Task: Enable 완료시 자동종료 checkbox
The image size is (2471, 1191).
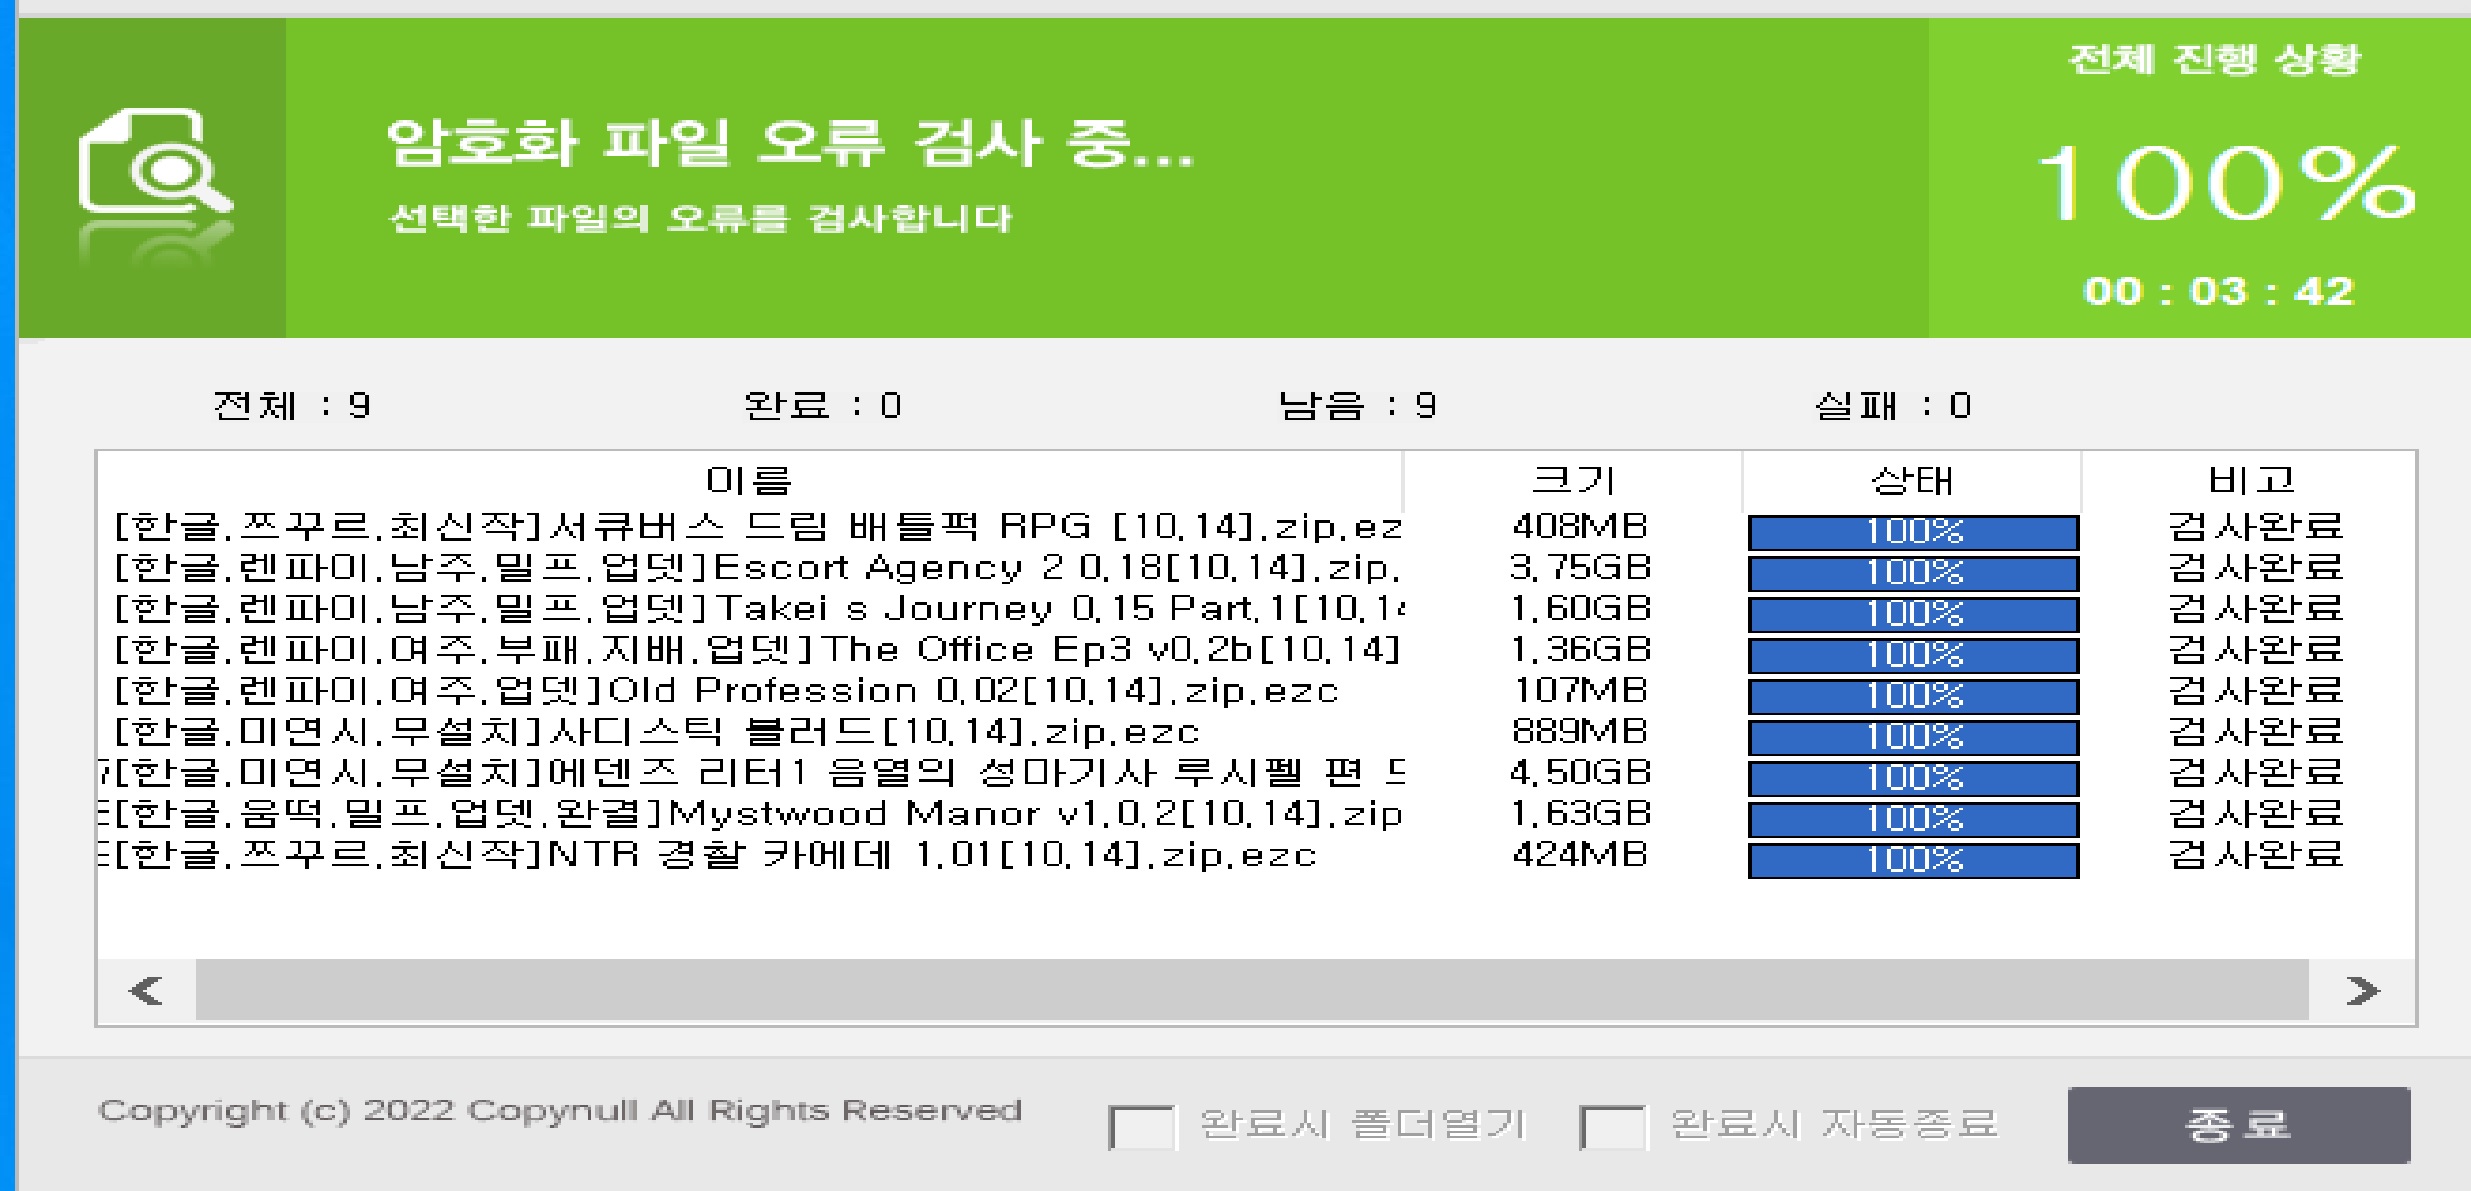Action: (1611, 1127)
